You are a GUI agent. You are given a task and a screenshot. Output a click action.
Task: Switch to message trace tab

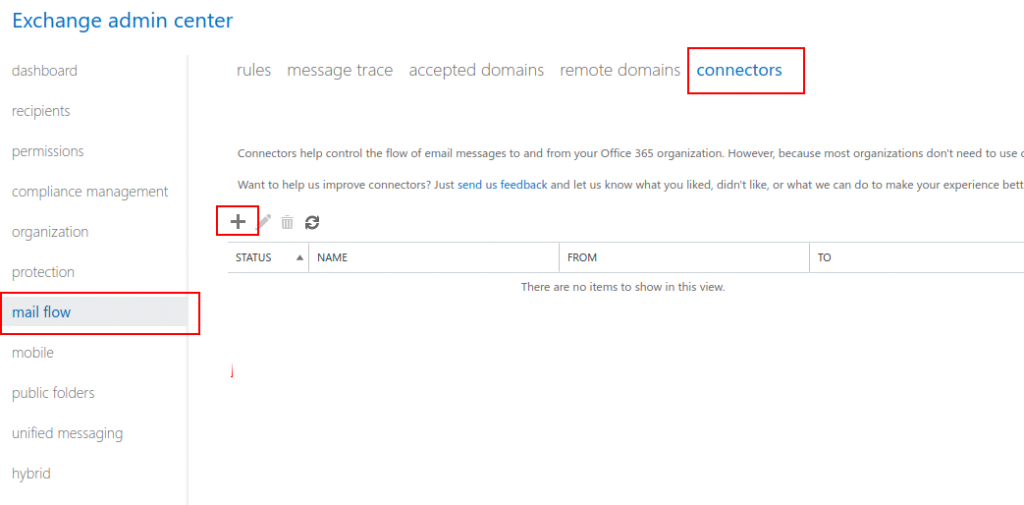[x=340, y=70]
